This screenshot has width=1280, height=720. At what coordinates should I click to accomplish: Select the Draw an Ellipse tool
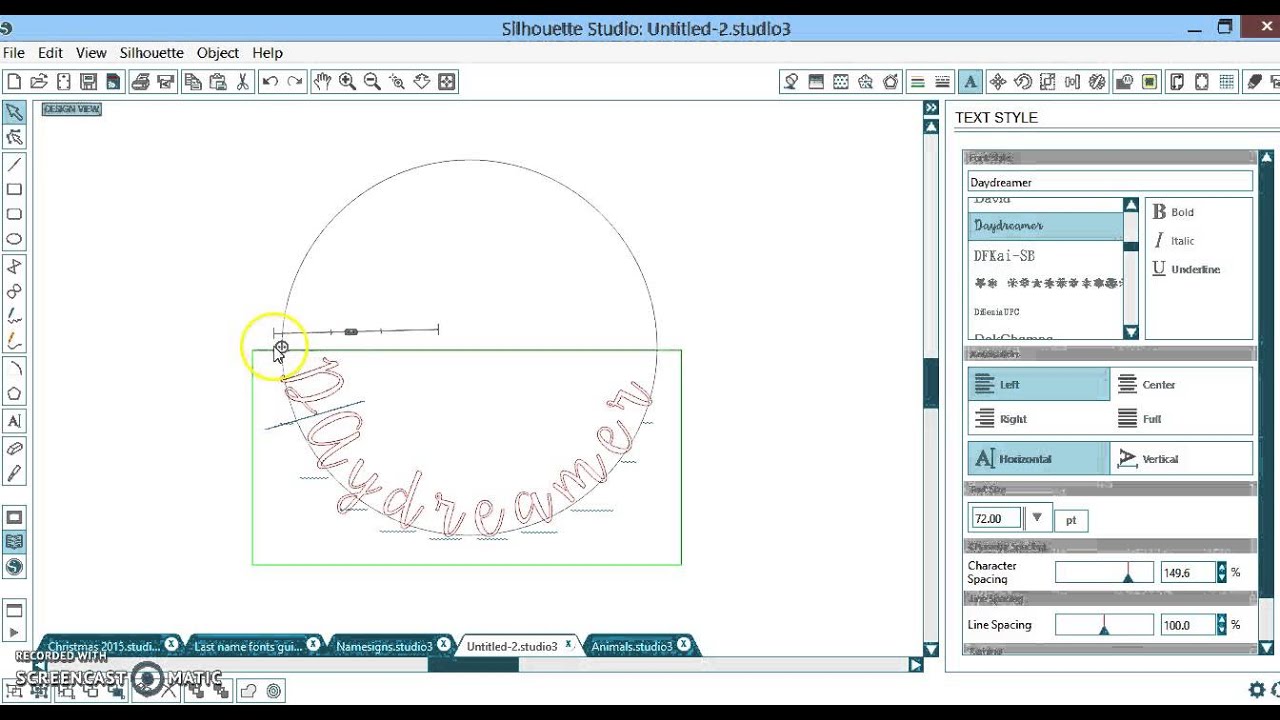[x=14, y=239]
